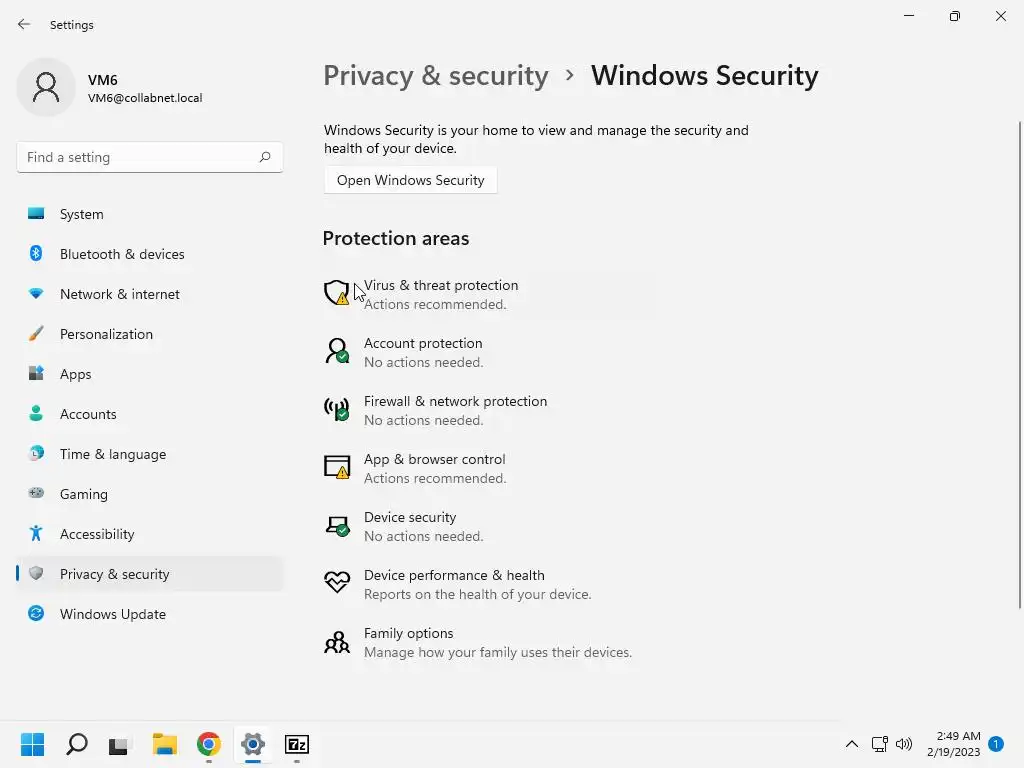Image resolution: width=1024 pixels, height=768 pixels.
Task: Open Accessibility settings section
Action: (x=96, y=534)
